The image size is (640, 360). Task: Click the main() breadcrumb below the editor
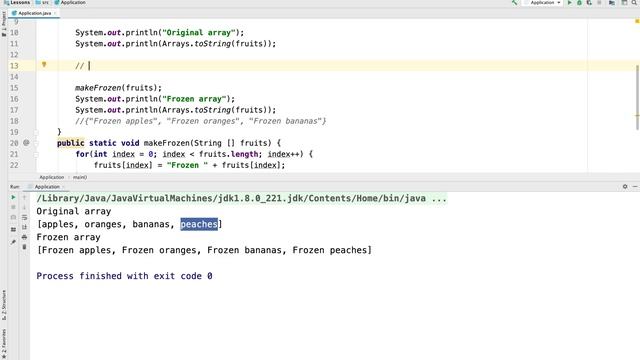pyautogui.click(x=80, y=177)
